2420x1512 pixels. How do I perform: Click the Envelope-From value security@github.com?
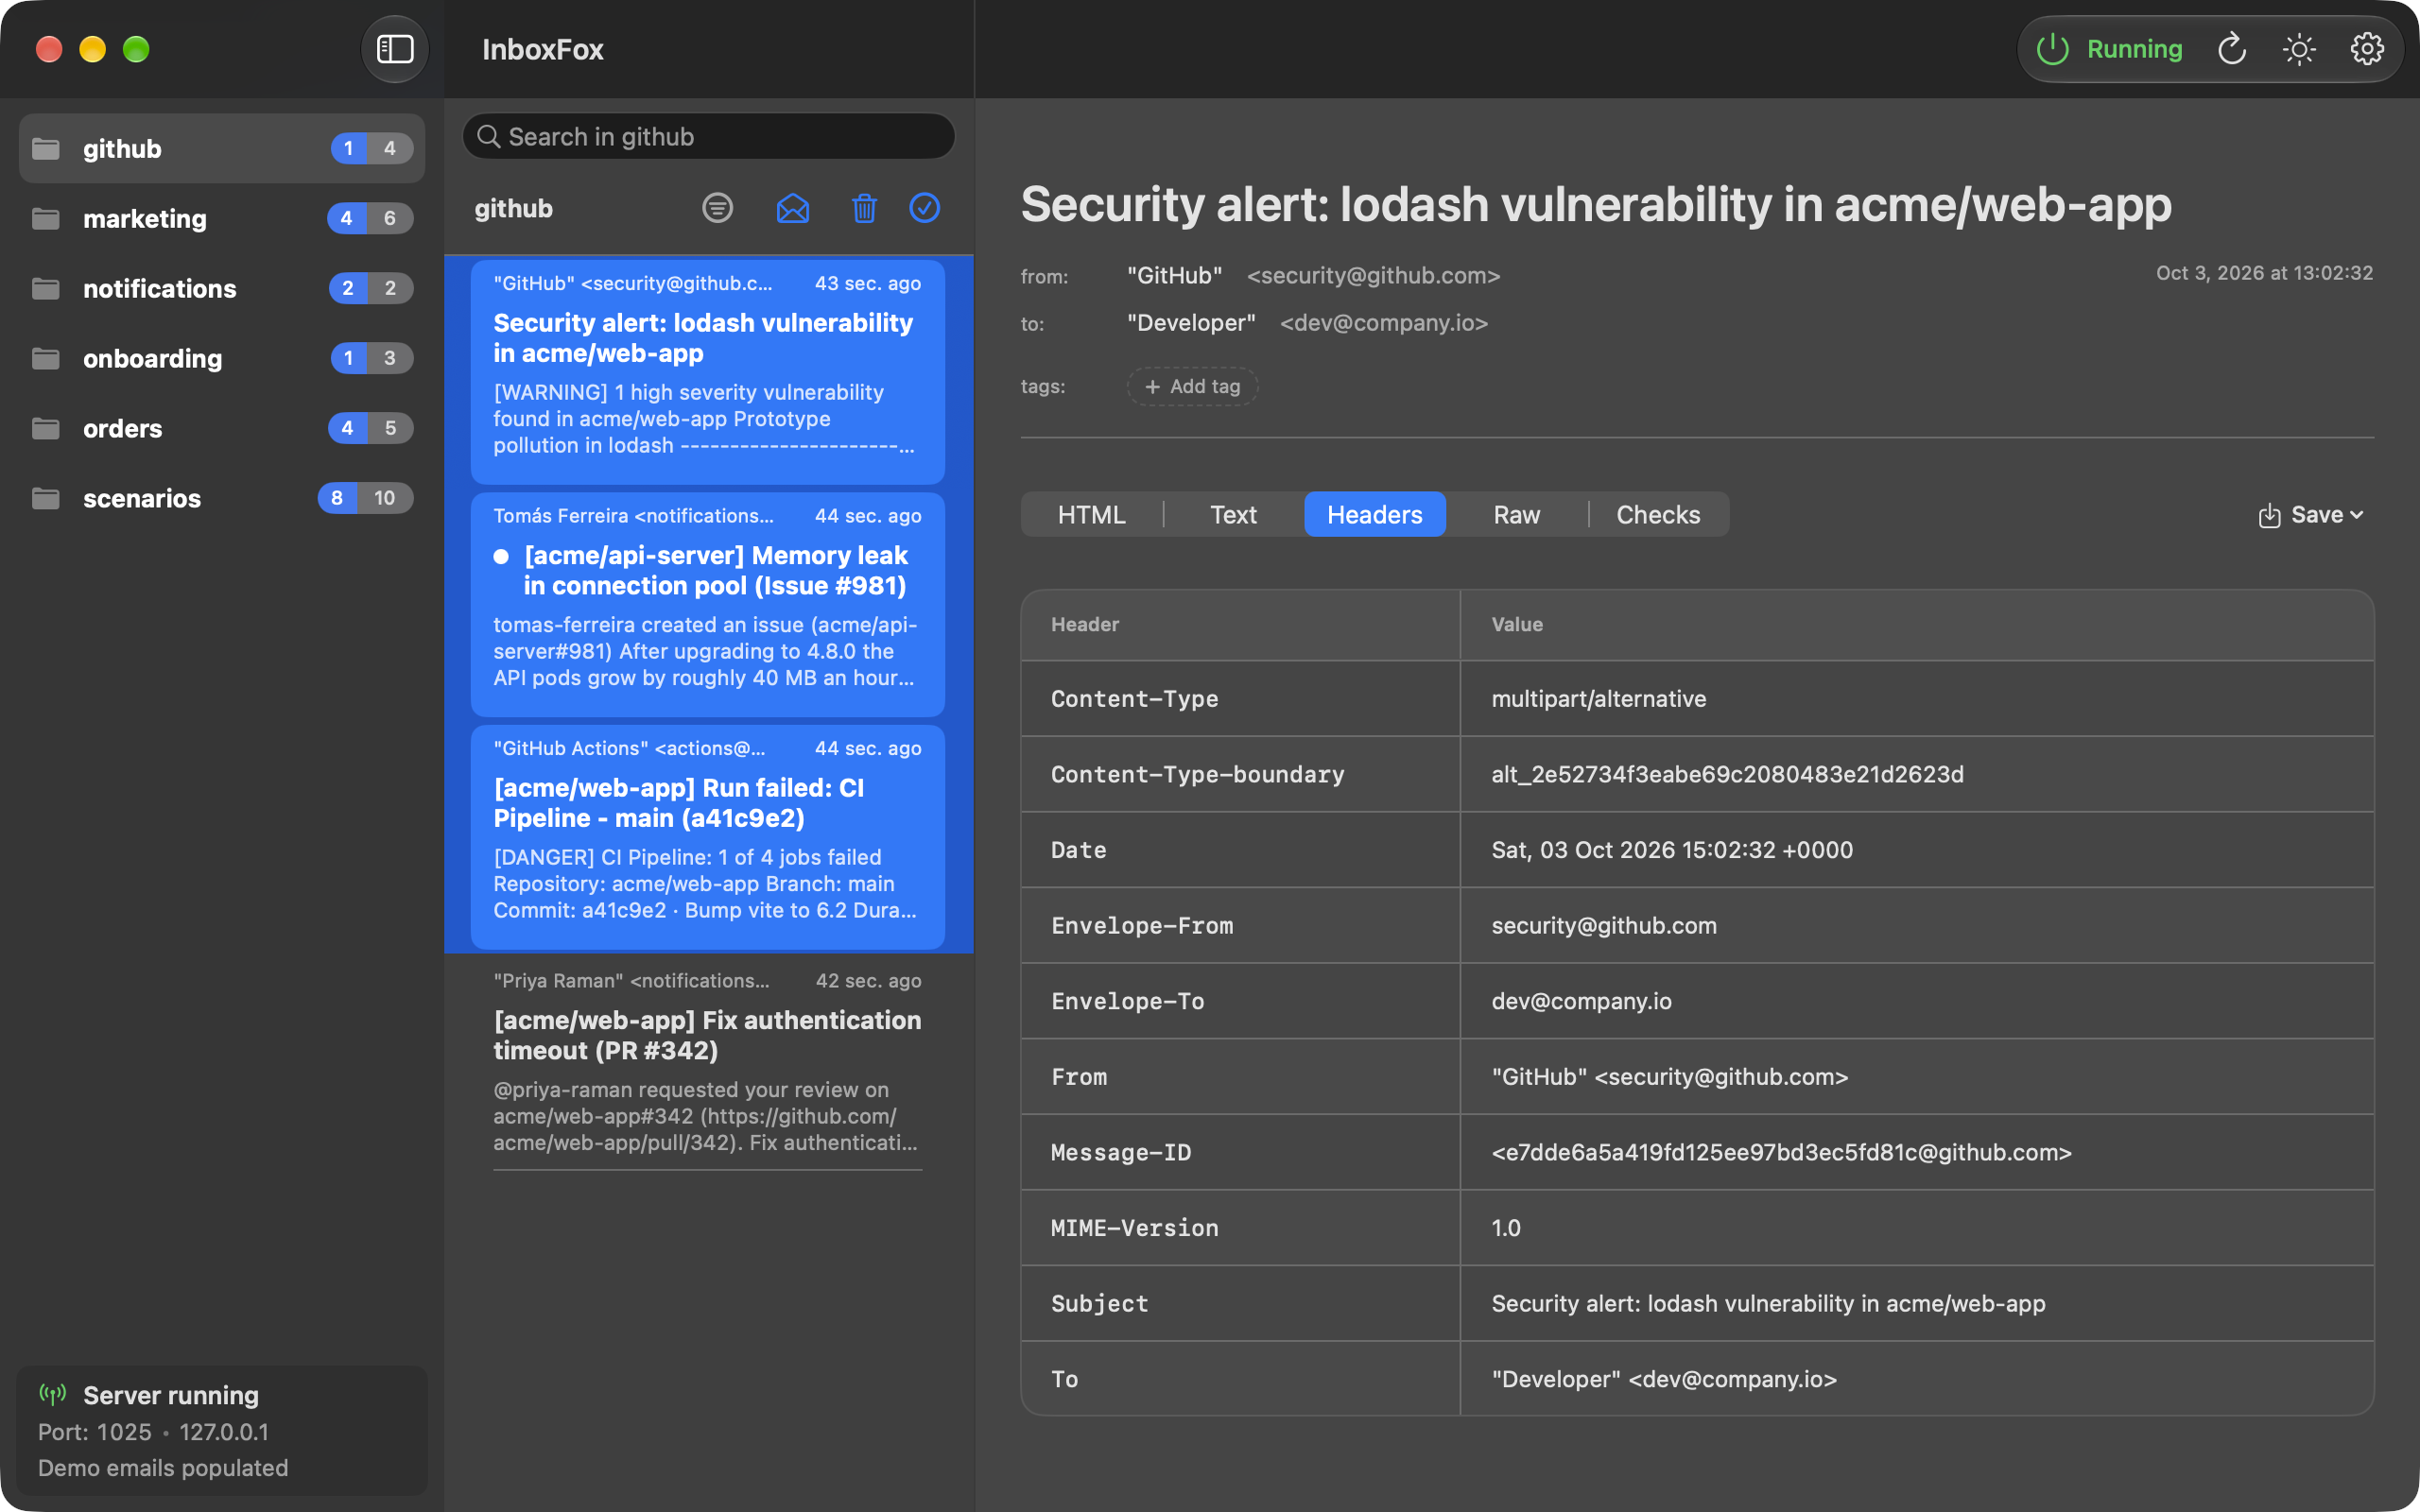[x=1604, y=925]
